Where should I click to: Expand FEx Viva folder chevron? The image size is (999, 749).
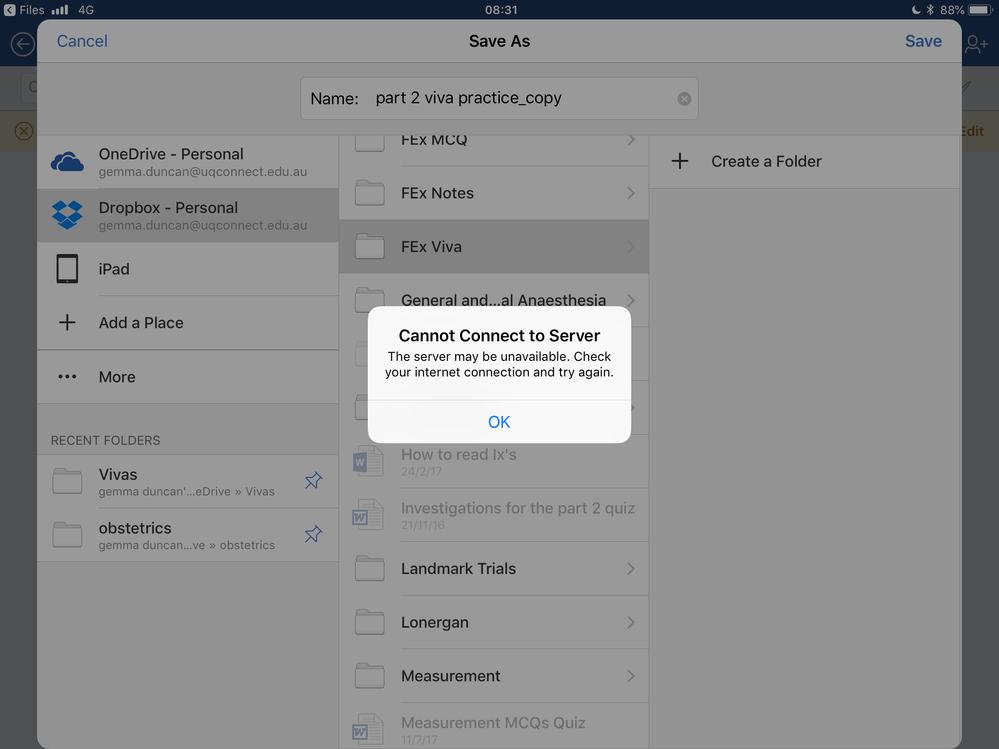pos(631,246)
